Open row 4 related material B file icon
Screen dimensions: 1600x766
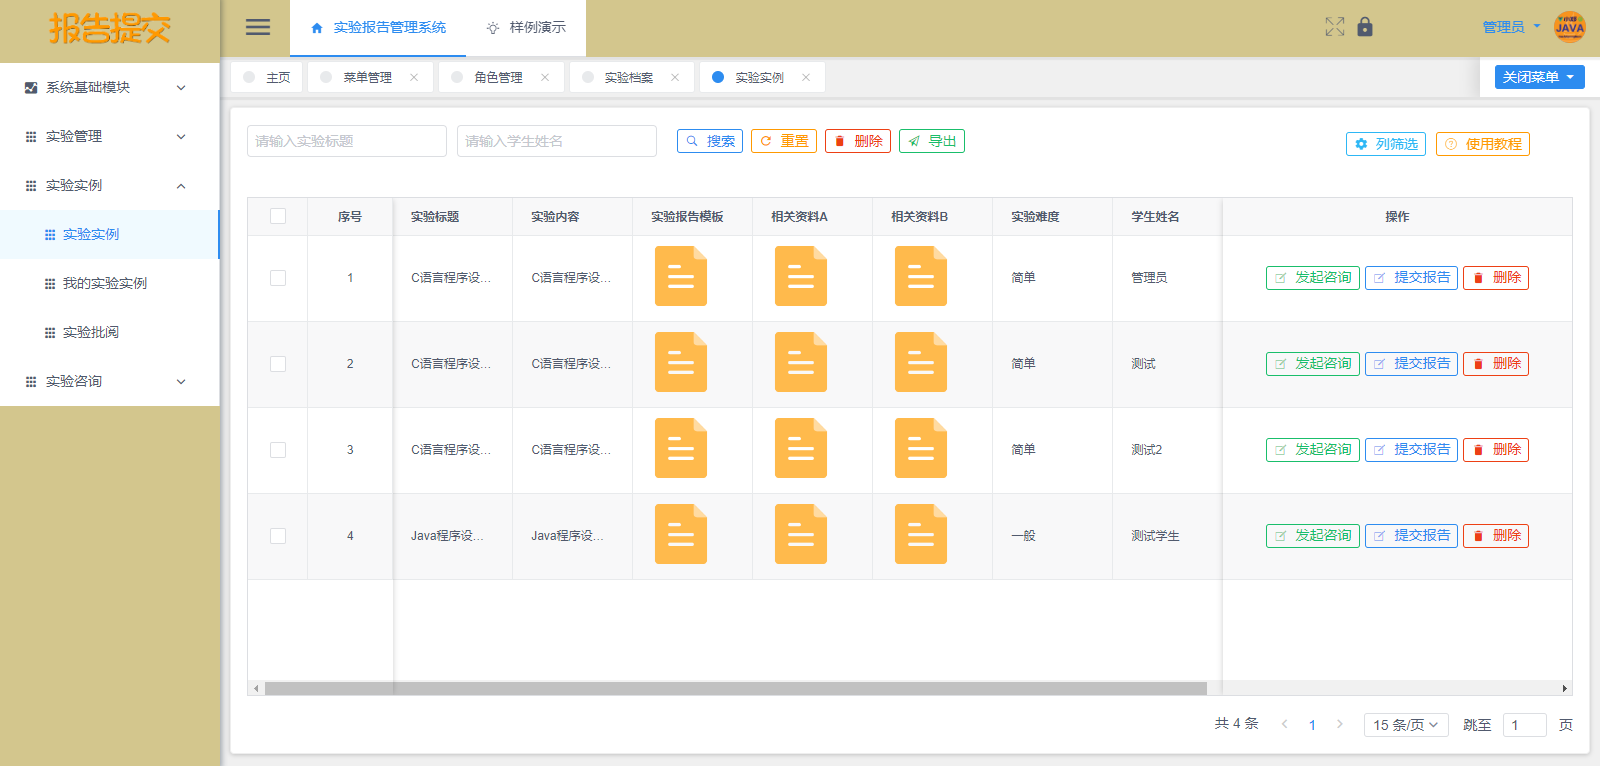[920, 534]
